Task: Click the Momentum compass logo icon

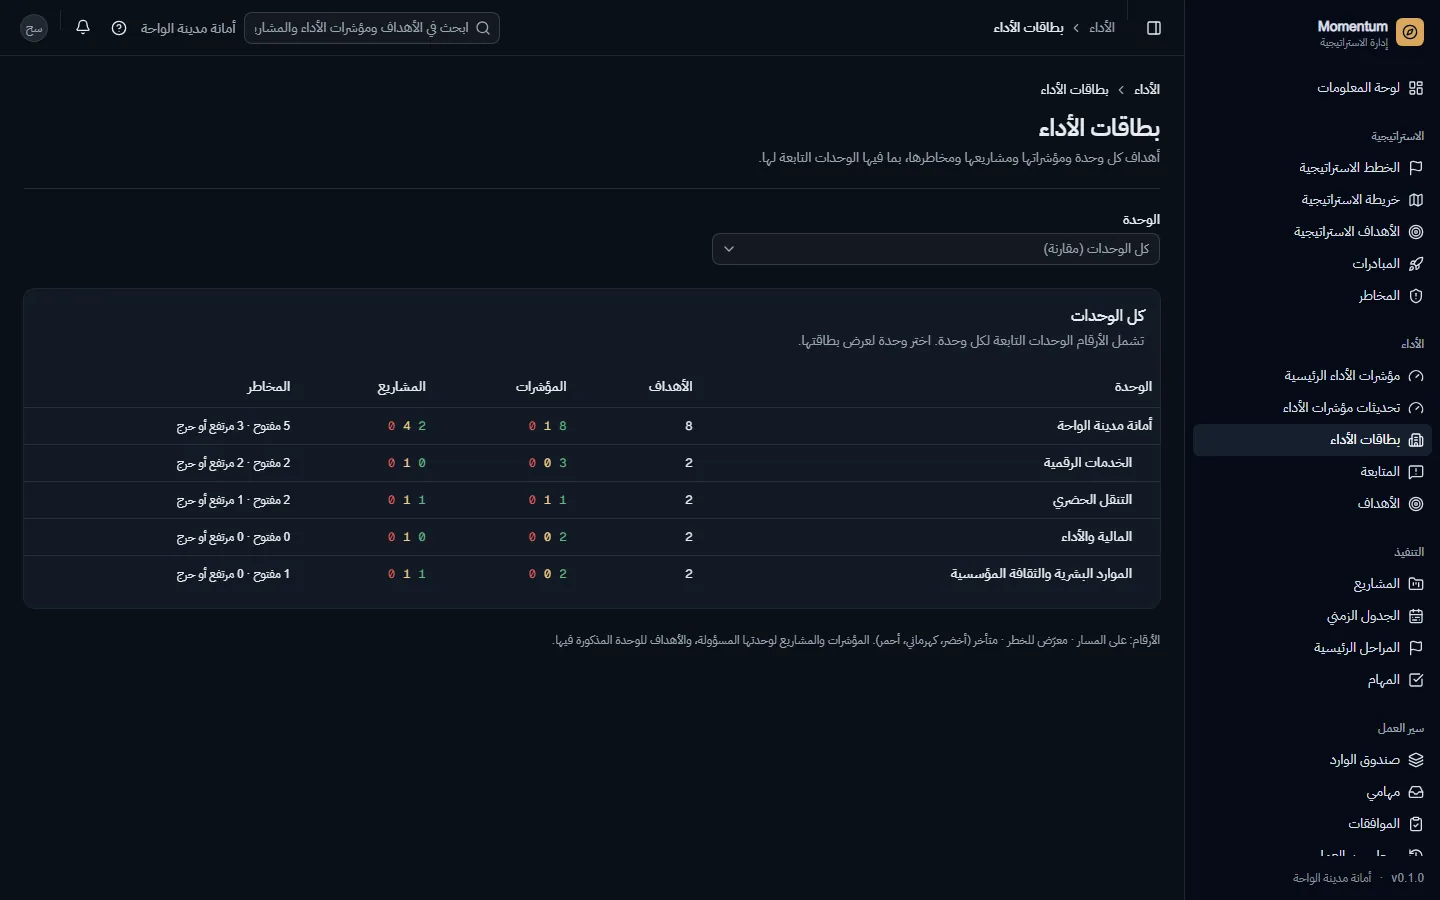Action: tap(1410, 32)
